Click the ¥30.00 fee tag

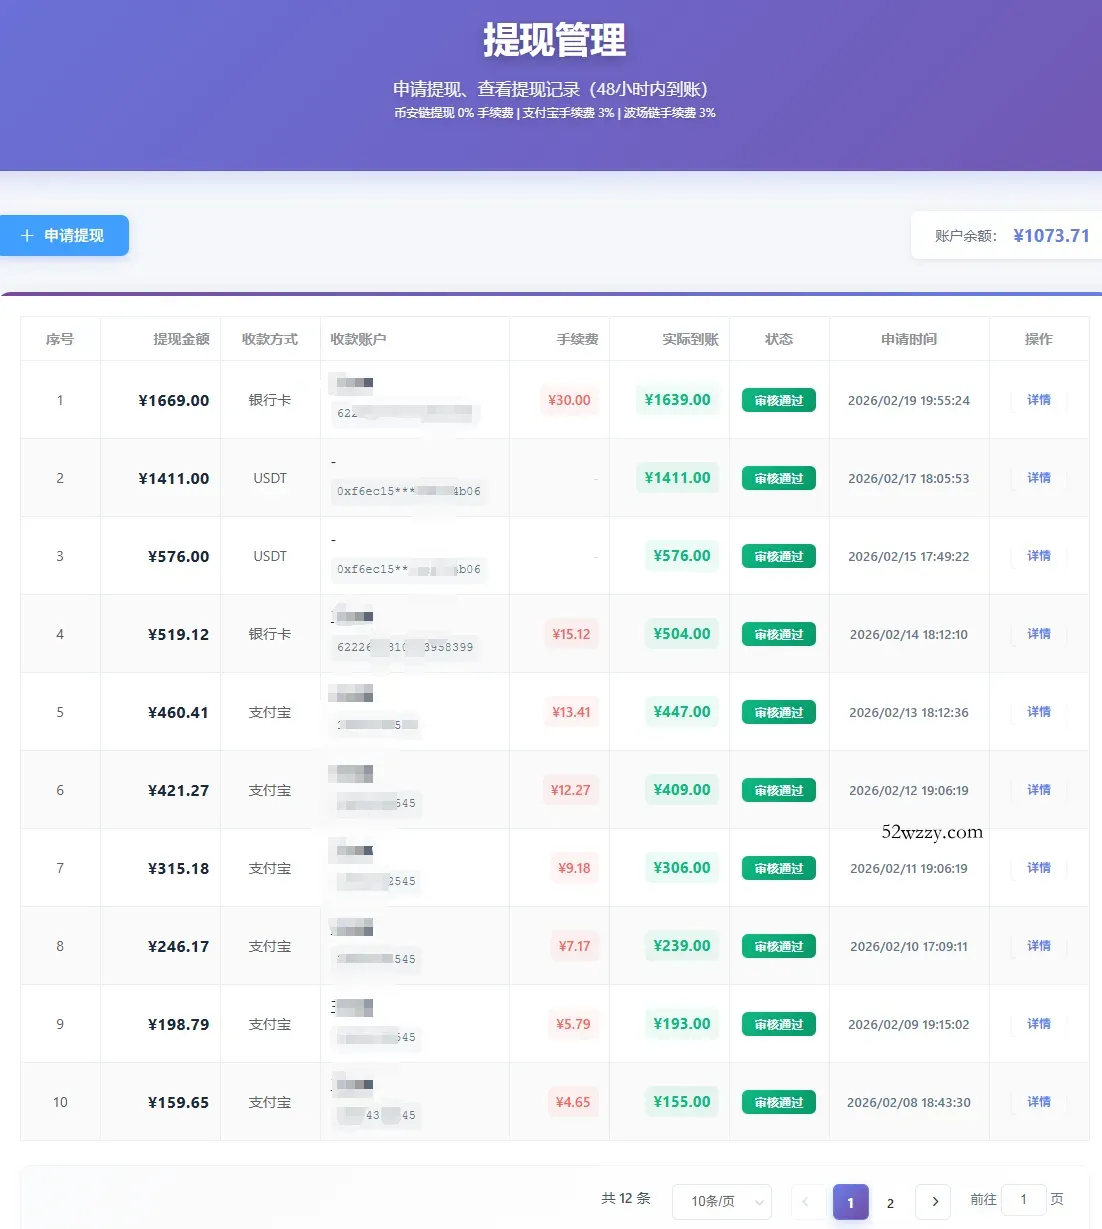(x=569, y=400)
